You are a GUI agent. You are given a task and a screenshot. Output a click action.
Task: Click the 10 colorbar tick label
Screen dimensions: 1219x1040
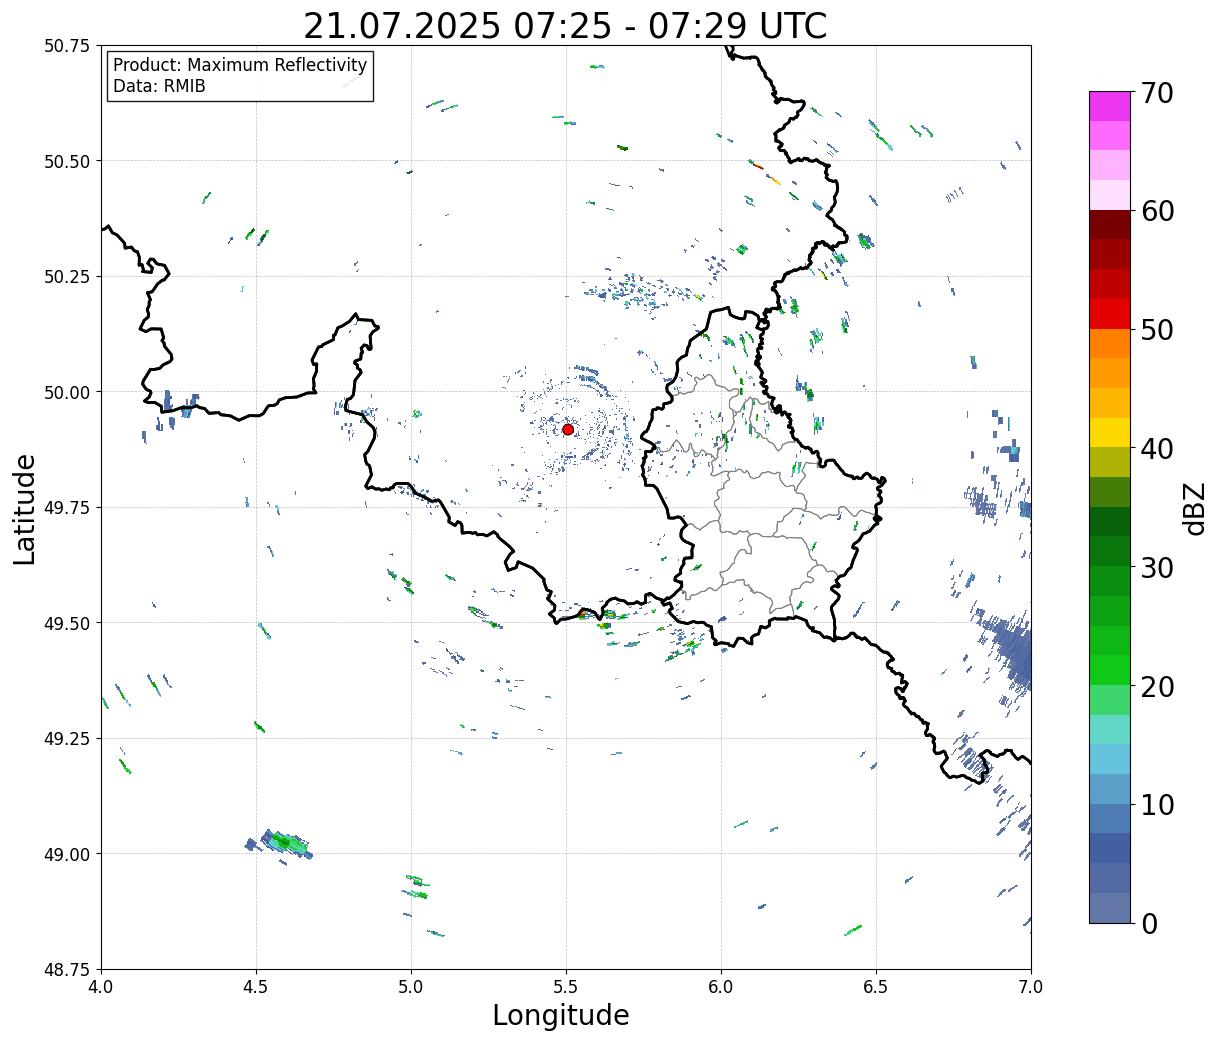[1157, 805]
